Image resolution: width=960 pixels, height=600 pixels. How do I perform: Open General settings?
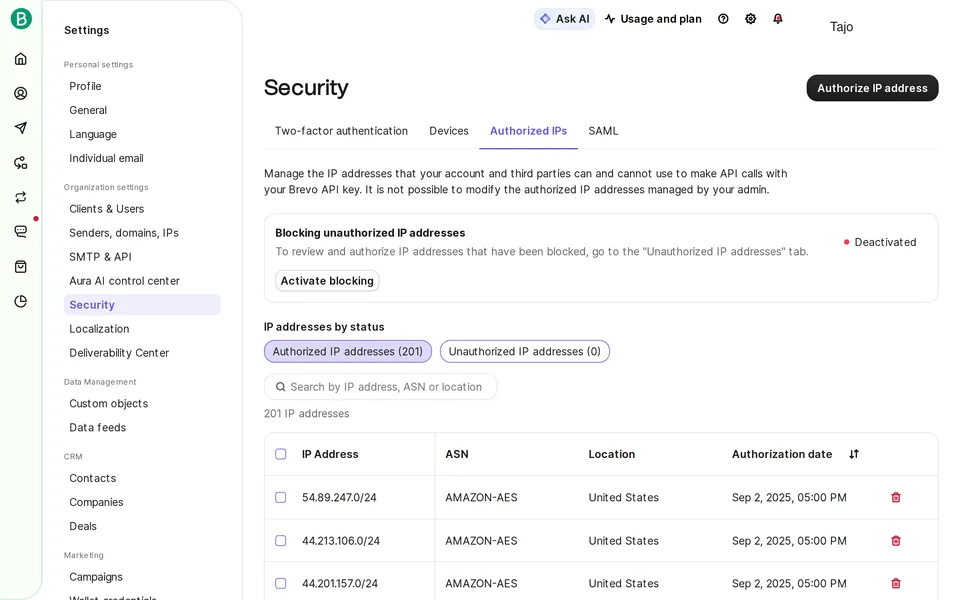[x=88, y=110]
